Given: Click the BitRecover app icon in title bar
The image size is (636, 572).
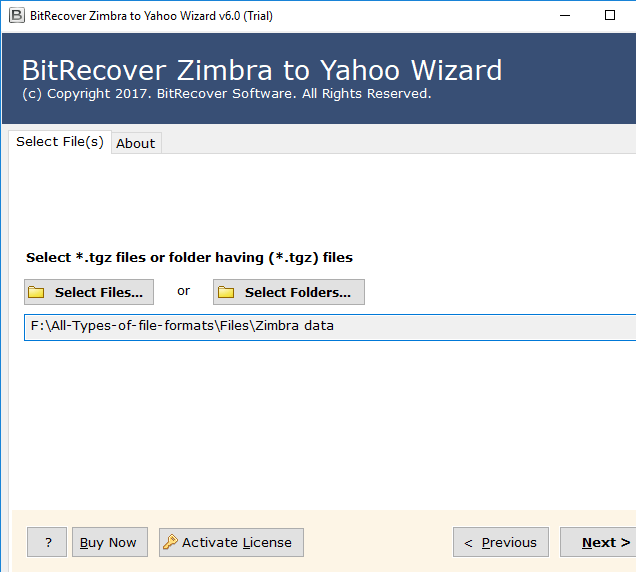Looking at the screenshot, I should point(17,16).
